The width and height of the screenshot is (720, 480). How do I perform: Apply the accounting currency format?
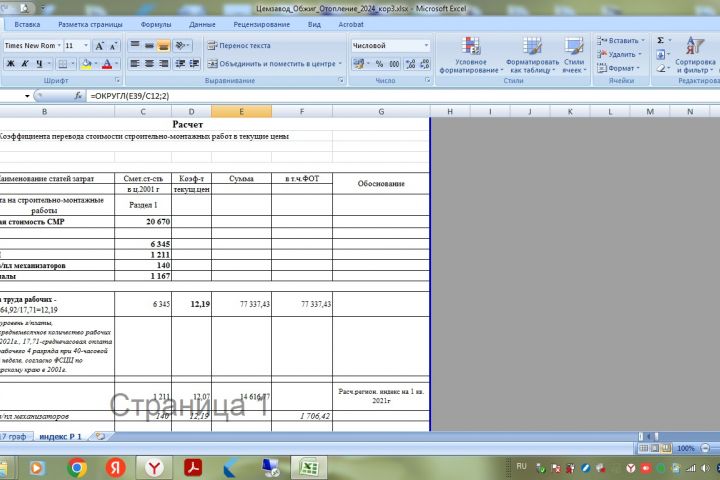click(359, 64)
